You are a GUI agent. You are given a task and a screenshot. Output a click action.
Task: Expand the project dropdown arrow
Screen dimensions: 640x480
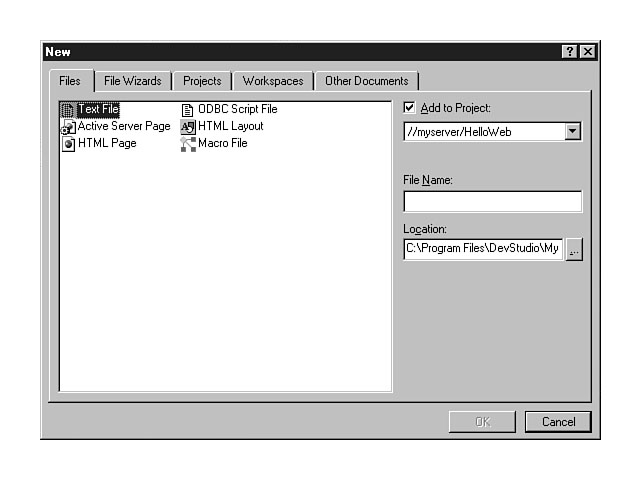[x=572, y=131]
